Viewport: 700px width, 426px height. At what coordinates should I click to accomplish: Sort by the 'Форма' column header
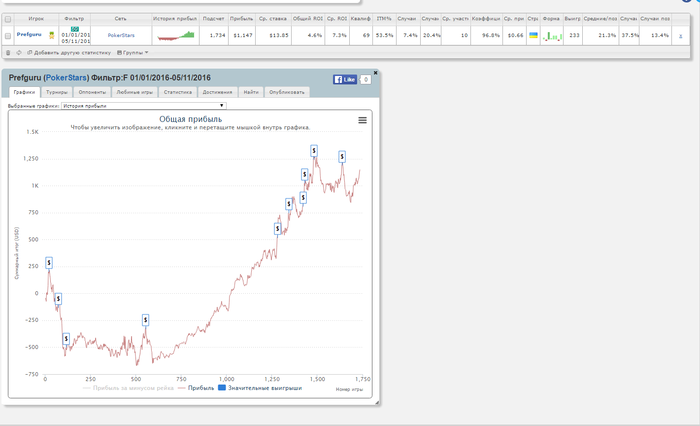coord(551,19)
